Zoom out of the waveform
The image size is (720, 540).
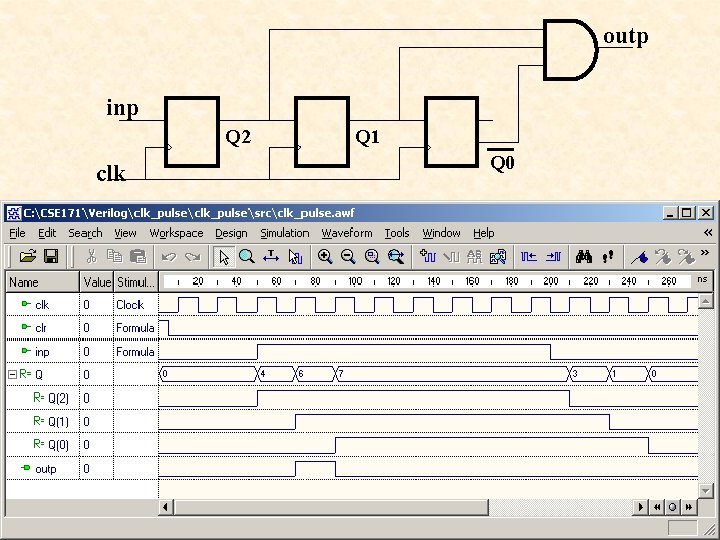pyautogui.click(x=348, y=256)
